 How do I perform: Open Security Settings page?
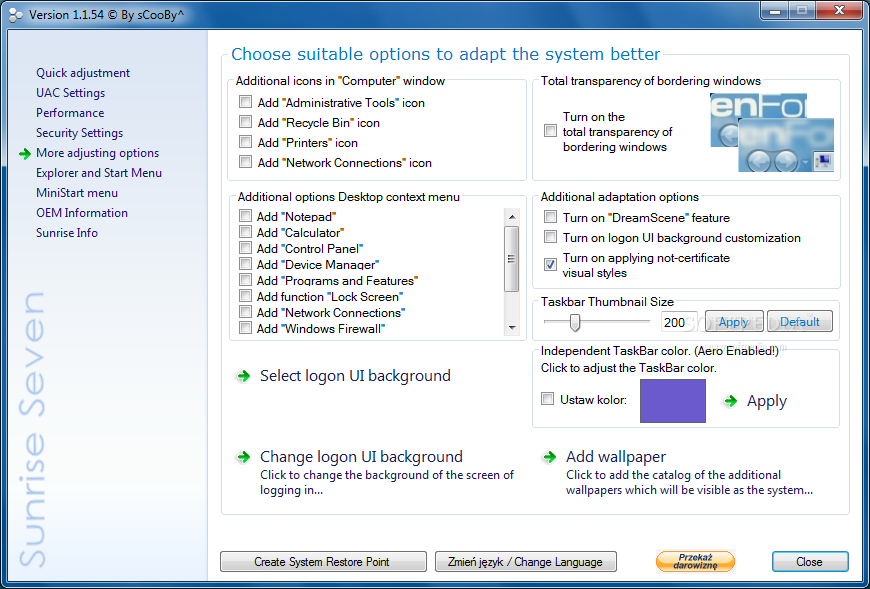(79, 133)
